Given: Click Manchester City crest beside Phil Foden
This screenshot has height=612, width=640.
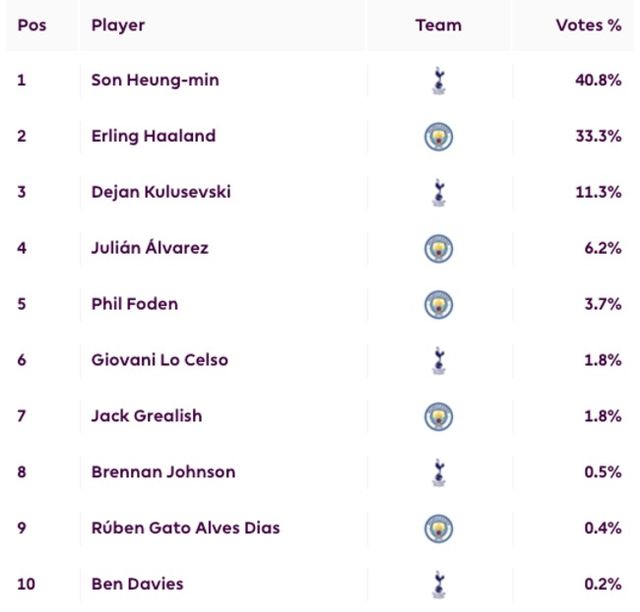Looking at the screenshot, I should point(438,304).
